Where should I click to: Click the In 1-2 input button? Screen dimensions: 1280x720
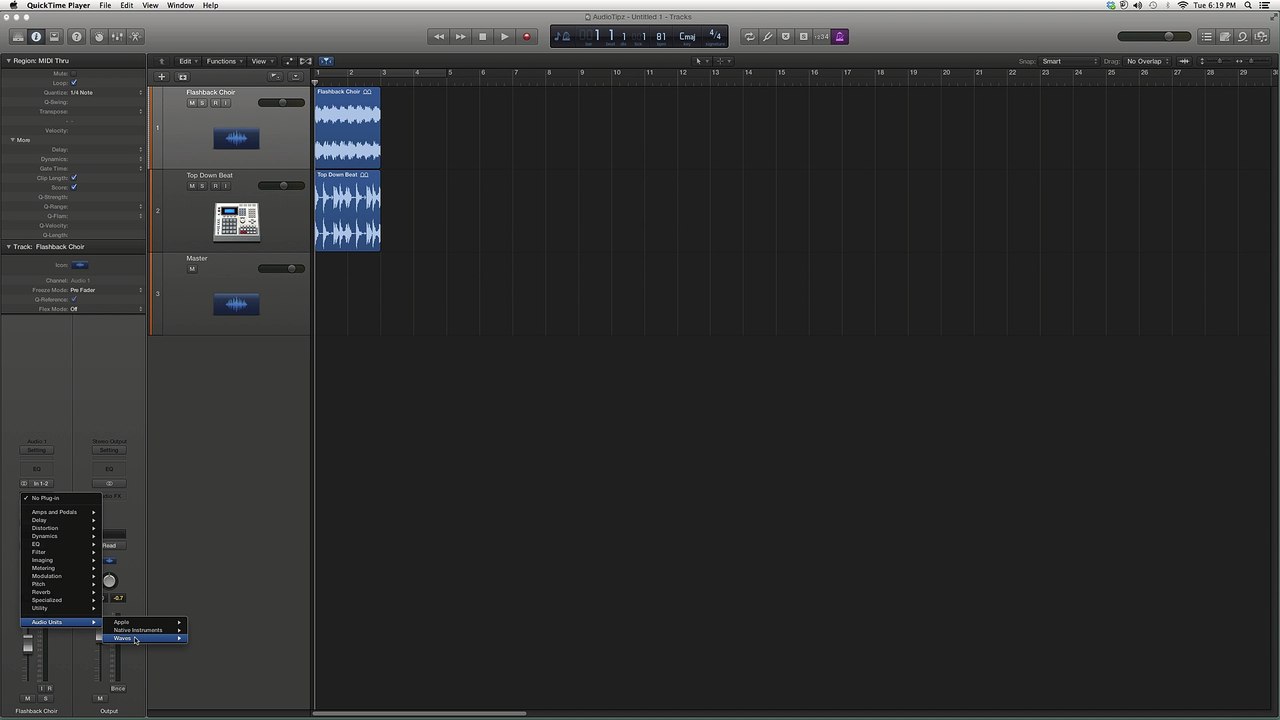click(41, 483)
